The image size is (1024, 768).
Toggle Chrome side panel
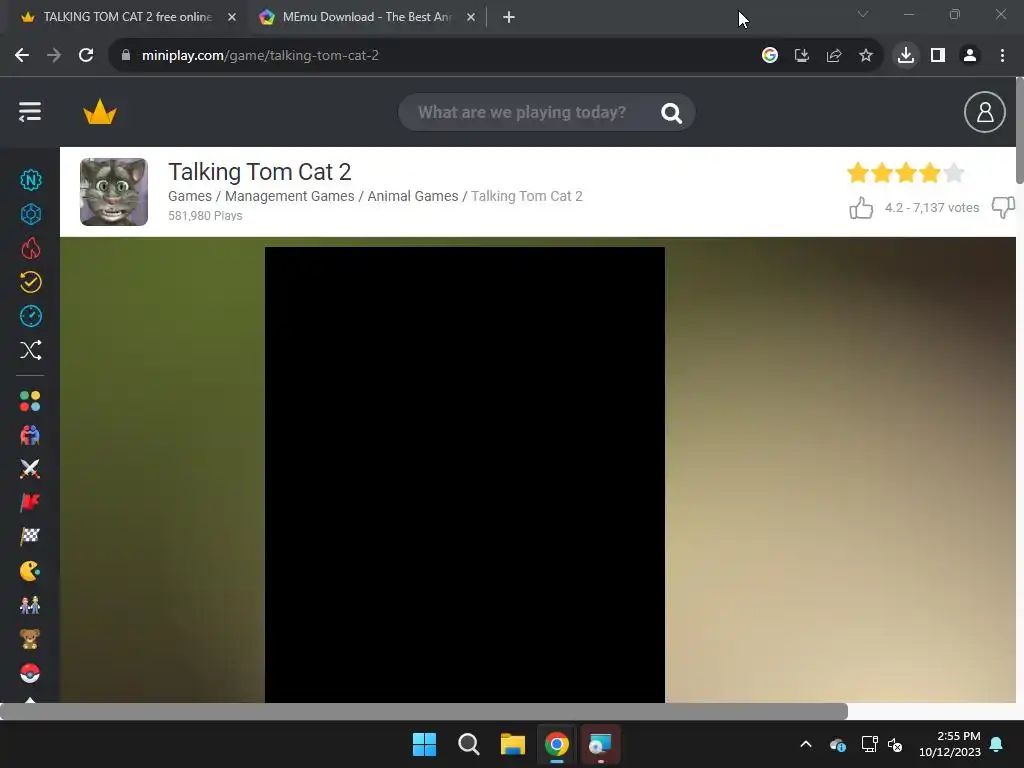(x=938, y=56)
